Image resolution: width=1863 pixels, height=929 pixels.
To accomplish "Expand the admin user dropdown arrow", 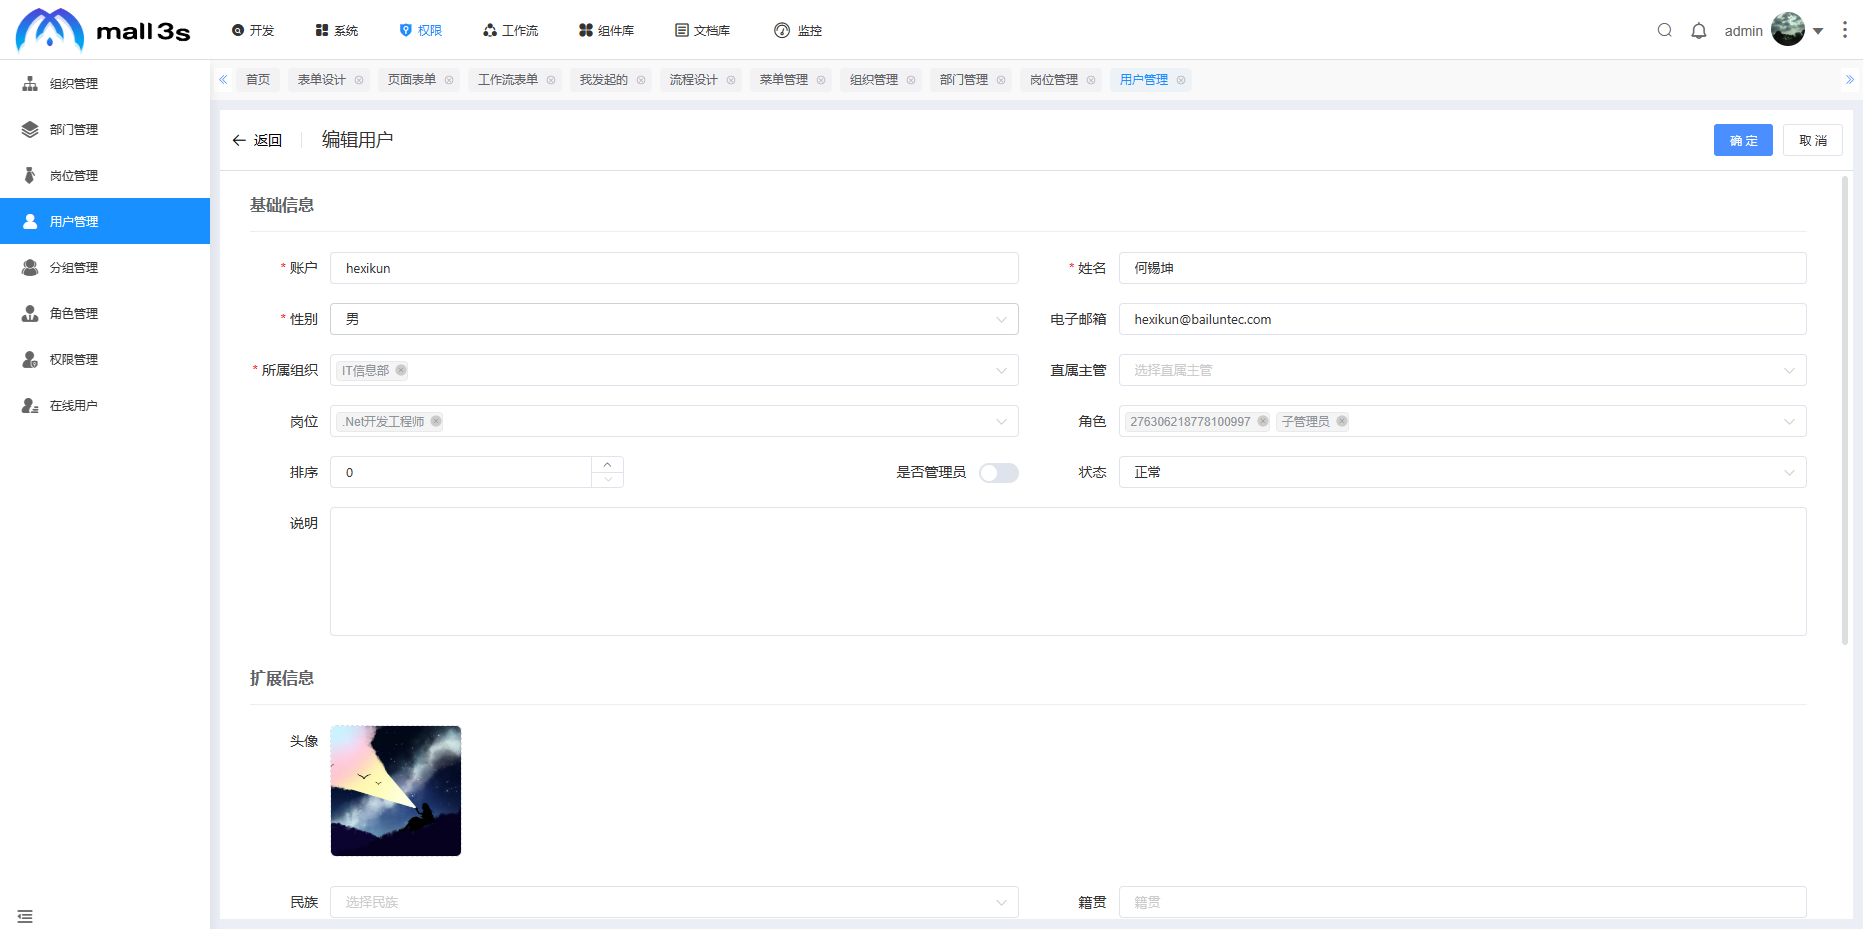I will point(1818,31).
